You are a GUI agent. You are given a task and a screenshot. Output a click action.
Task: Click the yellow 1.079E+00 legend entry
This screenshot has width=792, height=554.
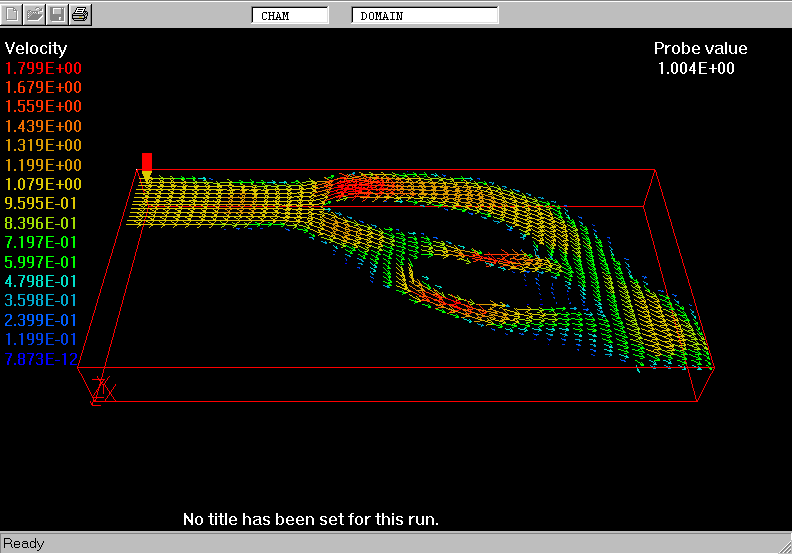coord(43,184)
